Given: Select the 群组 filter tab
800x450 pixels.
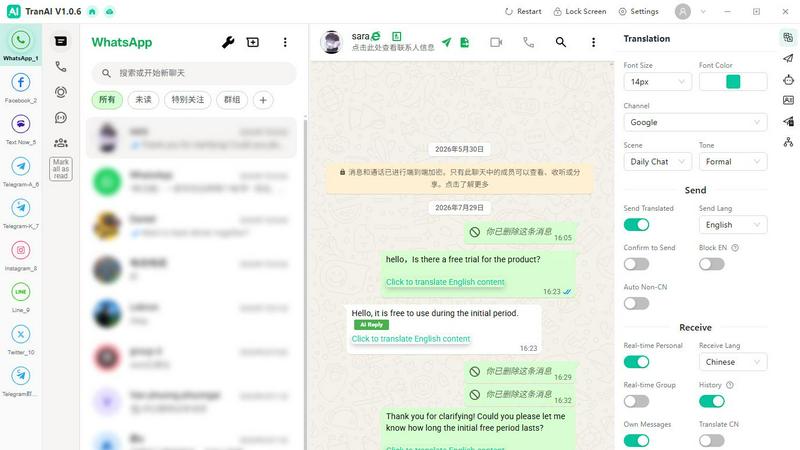Looking at the screenshot, I should [232, 100].
